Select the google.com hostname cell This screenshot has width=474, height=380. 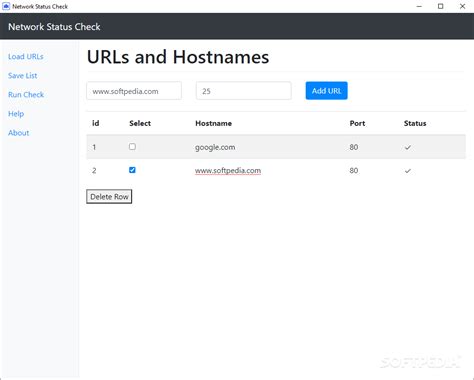click(215, 147)
